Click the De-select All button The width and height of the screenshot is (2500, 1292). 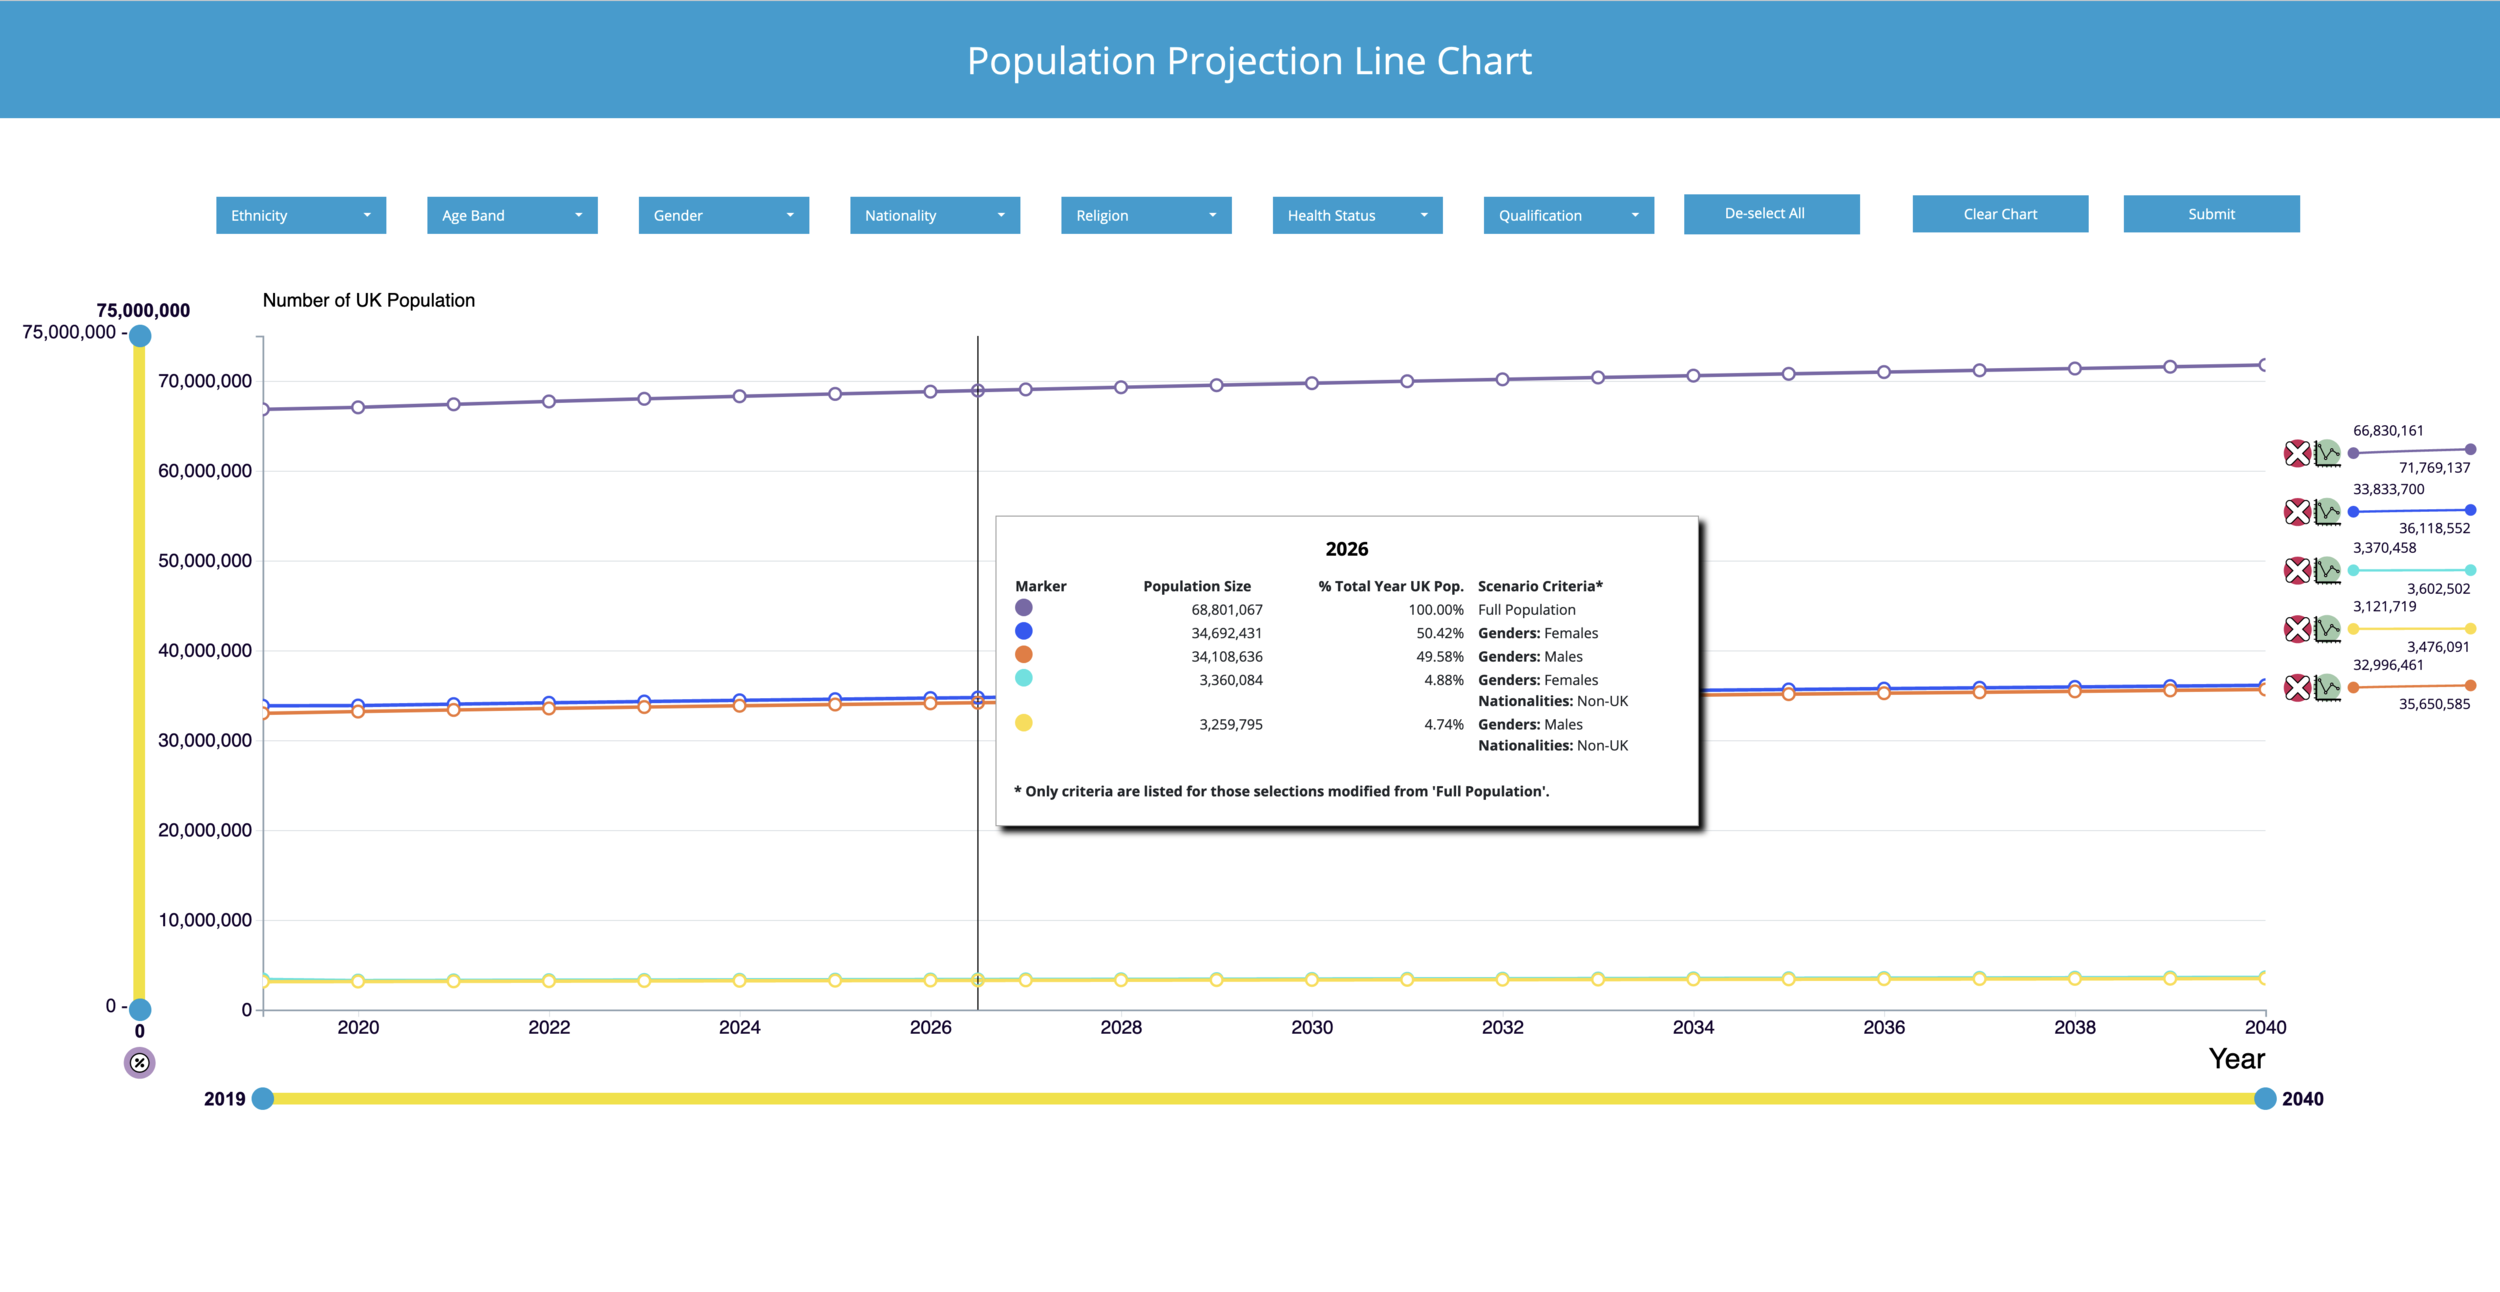coord(1772,214)
